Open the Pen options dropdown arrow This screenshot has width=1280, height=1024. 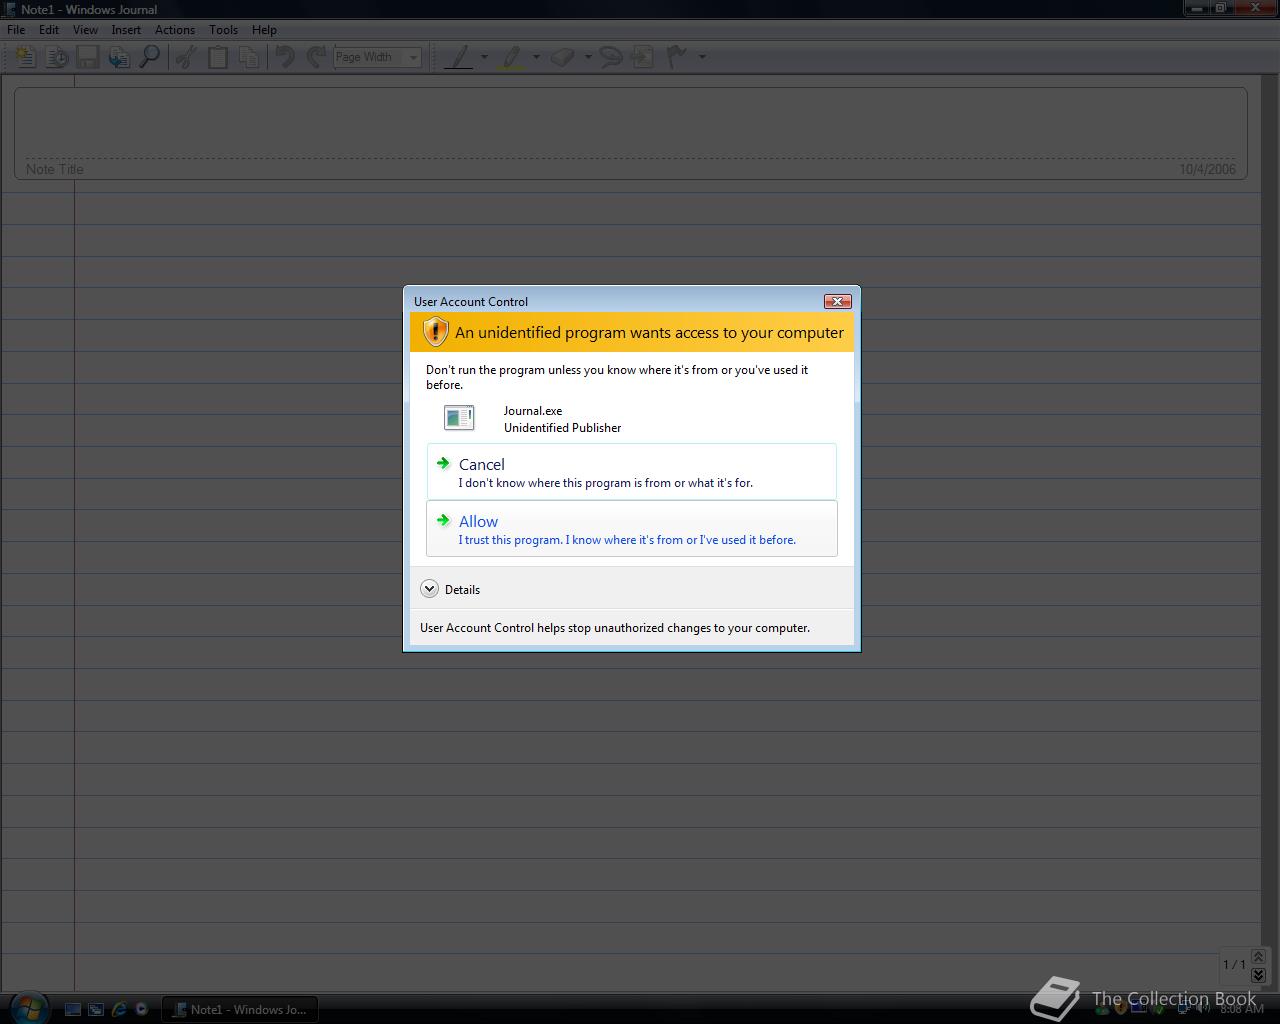pyautogui.click(x=484, y=57)
